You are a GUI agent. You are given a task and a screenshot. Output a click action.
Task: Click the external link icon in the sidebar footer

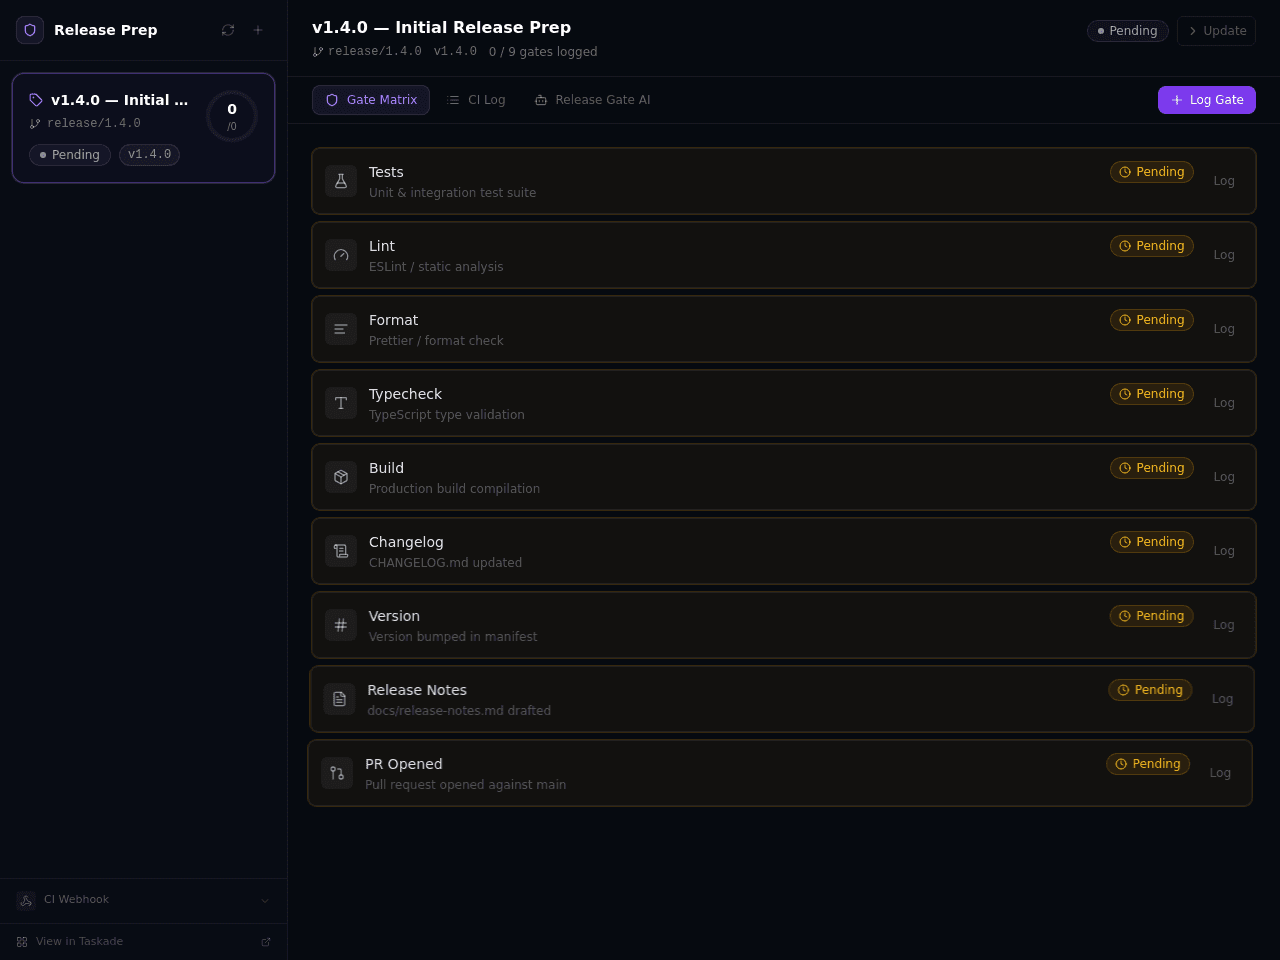[x=266, y=942]
